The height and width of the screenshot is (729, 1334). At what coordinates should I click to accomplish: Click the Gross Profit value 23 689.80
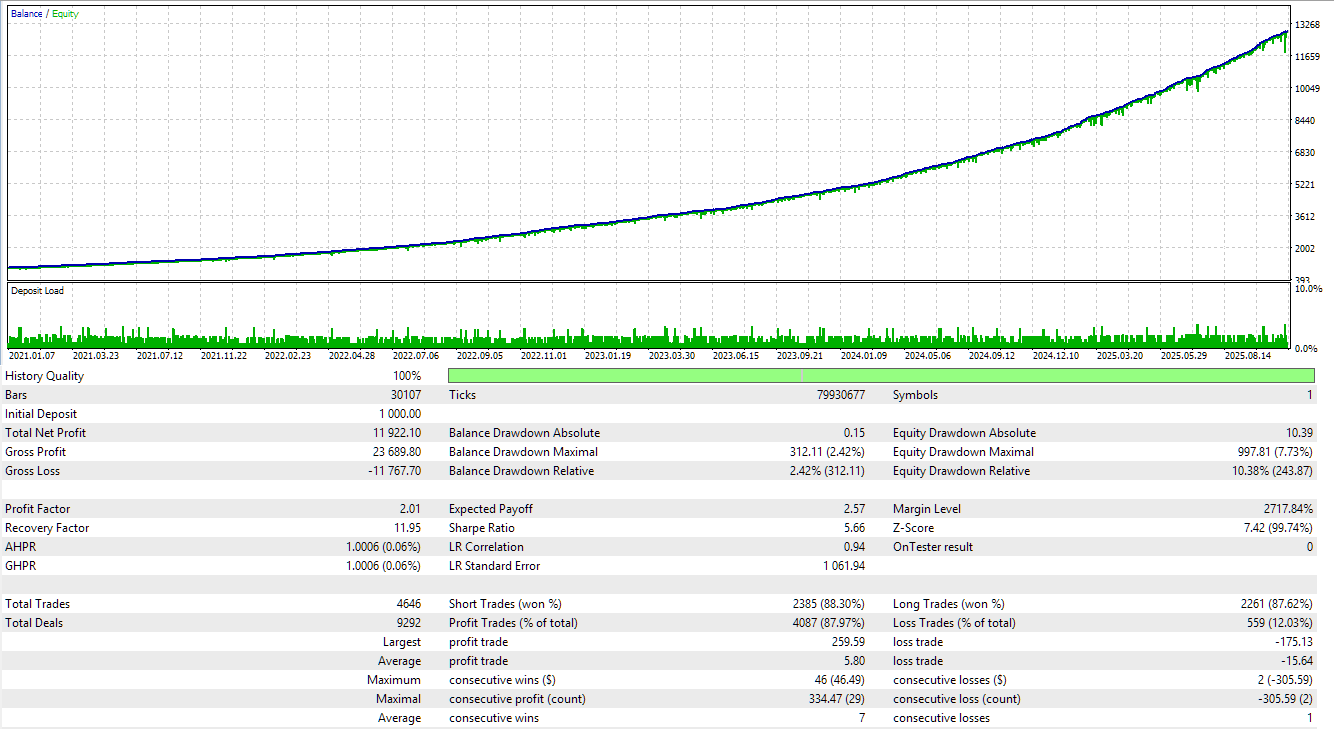click(x=397, y=452)
